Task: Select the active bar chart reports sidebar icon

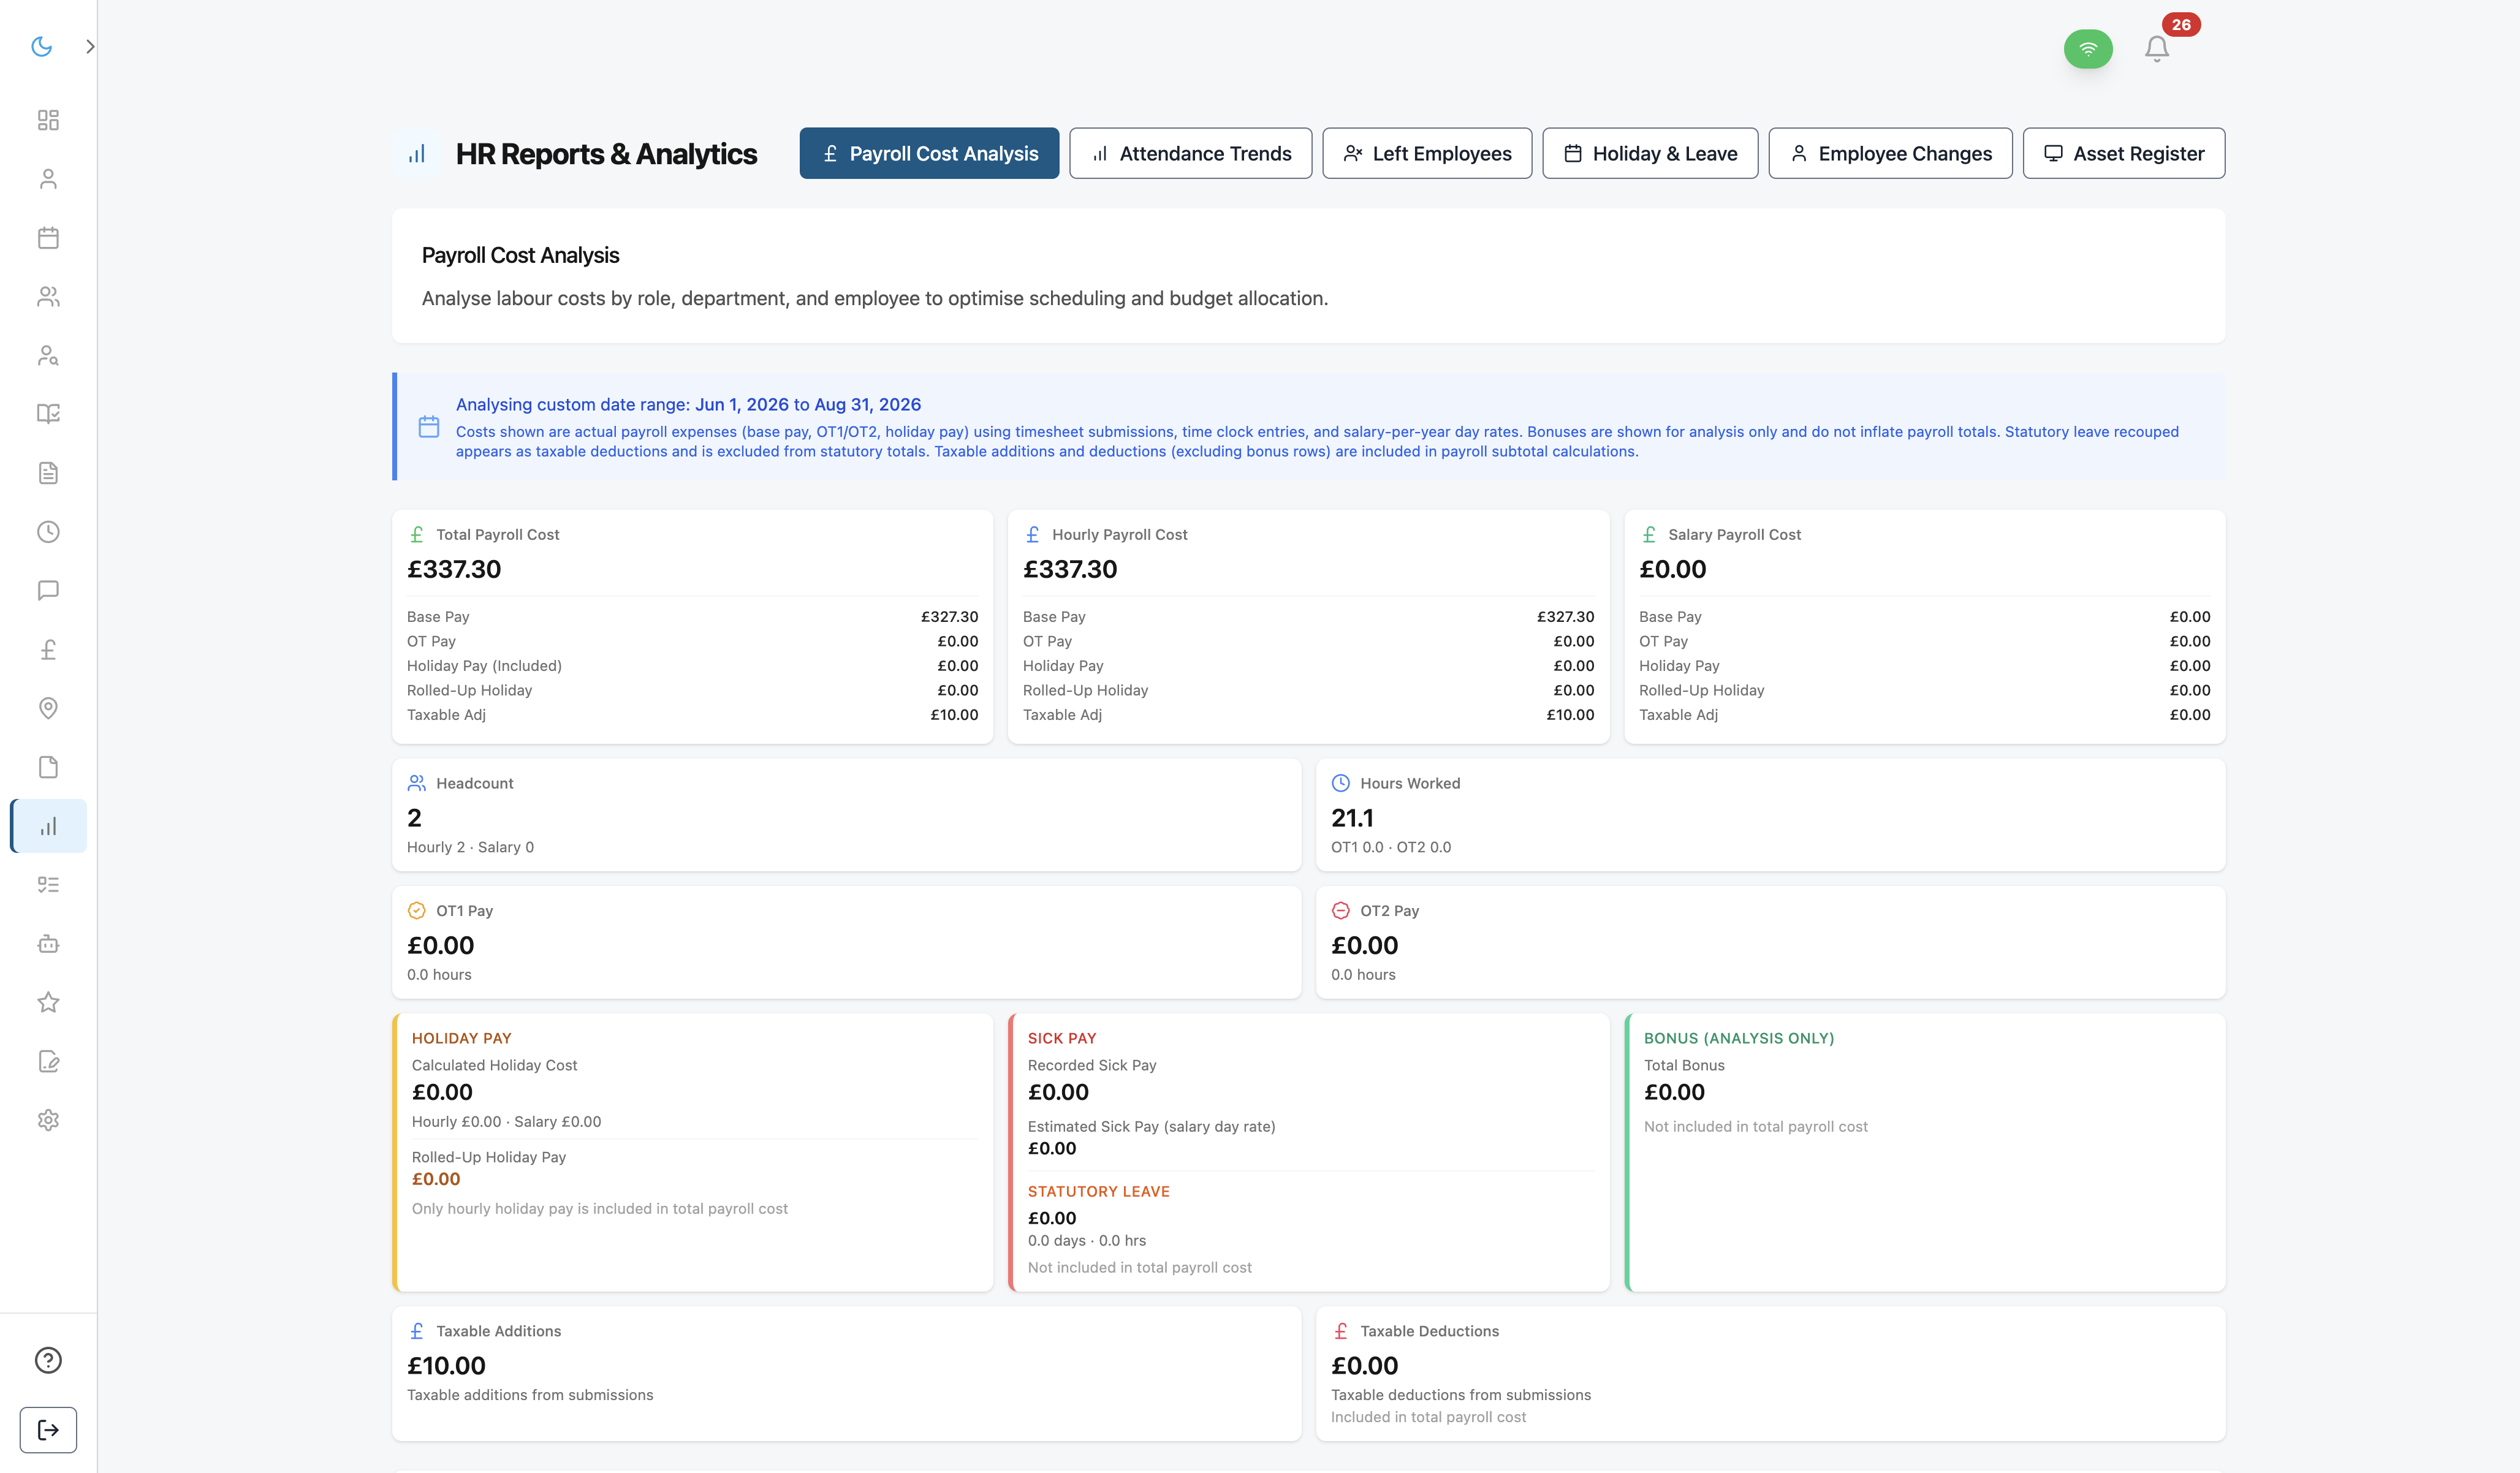Action: (x=48, y=826)
